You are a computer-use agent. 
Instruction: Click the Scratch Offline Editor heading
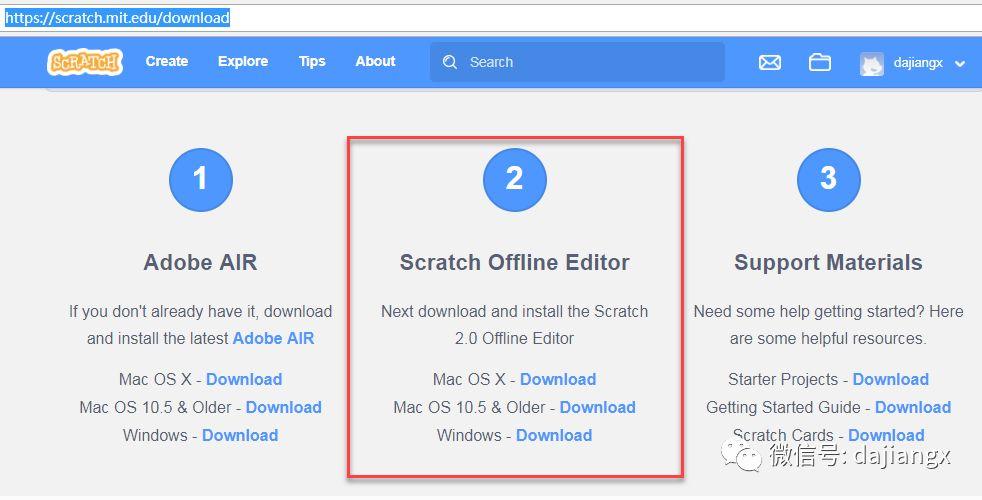[x=515, y=262]
